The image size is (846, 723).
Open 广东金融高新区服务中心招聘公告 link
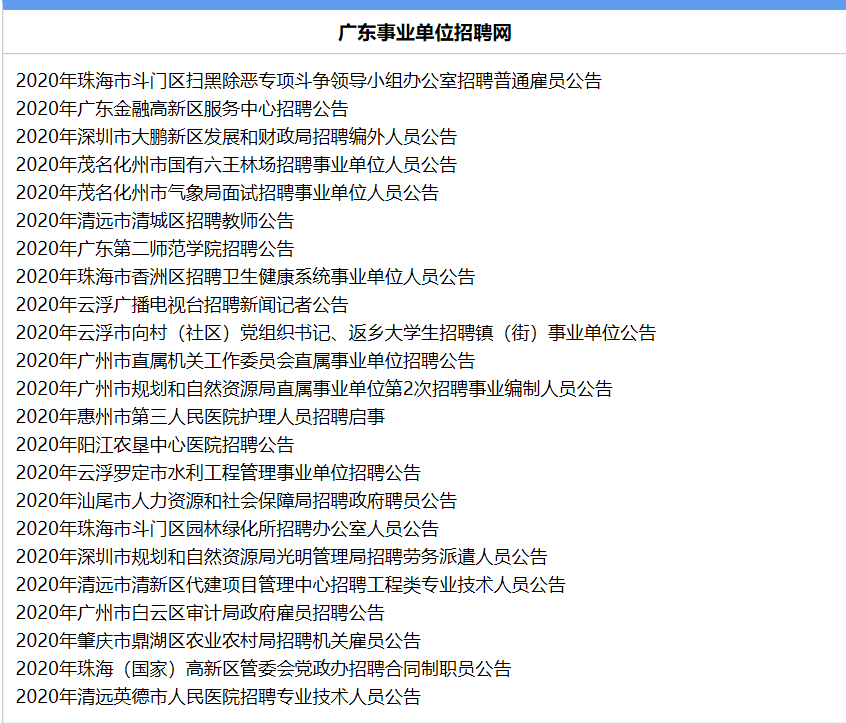[x=182, y=109]
